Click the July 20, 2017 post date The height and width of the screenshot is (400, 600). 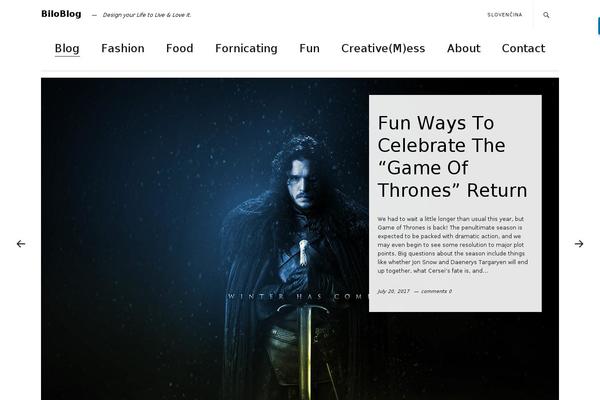(393, 291)
